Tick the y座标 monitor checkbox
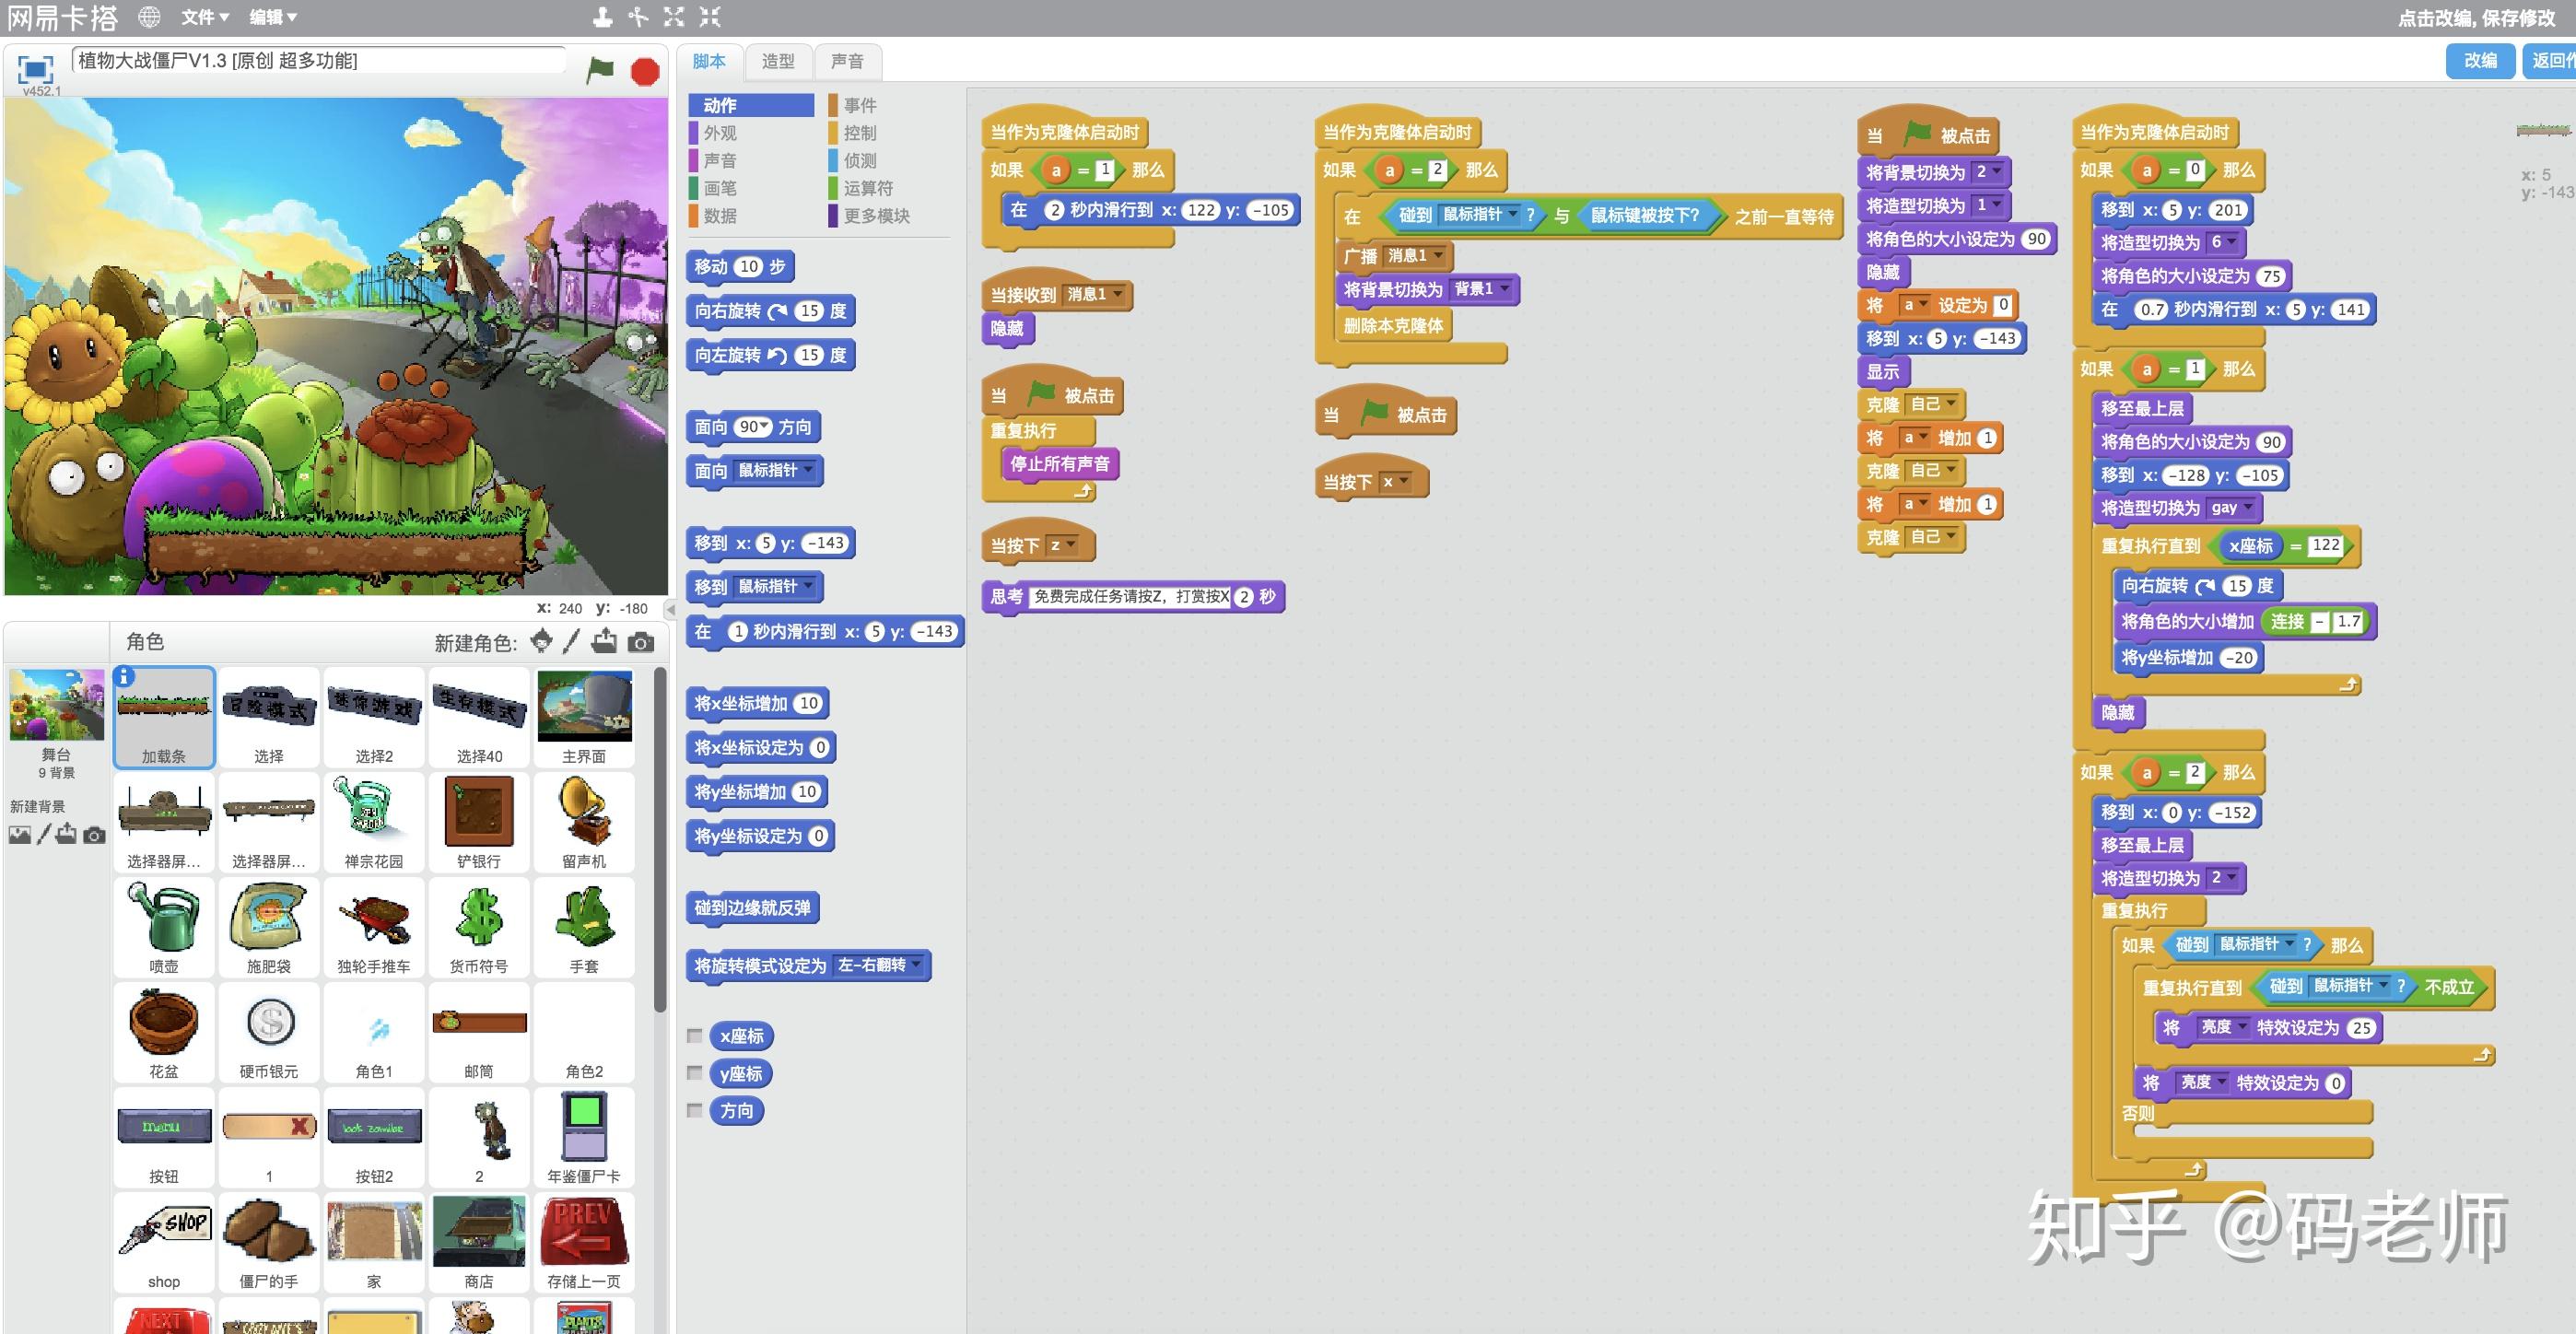2576x1334 pixels. click(x=695, y=1073)
